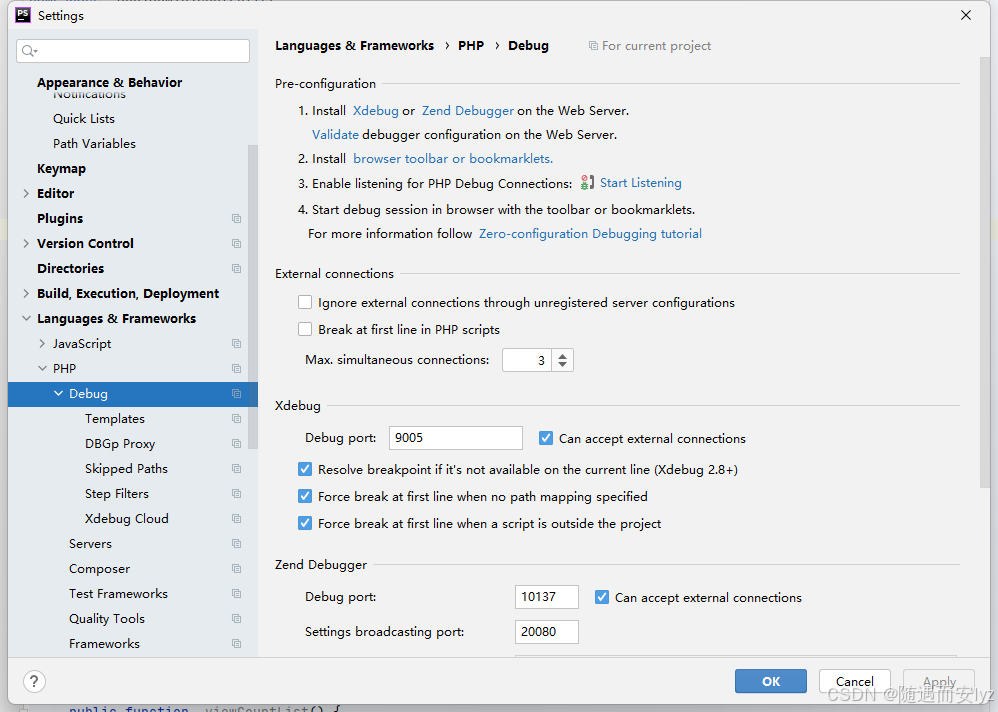Image resolution: width=998 pixels, height=712 pixels.
Task: Open Appearance & Behavior settings
Action: (109, 83)
